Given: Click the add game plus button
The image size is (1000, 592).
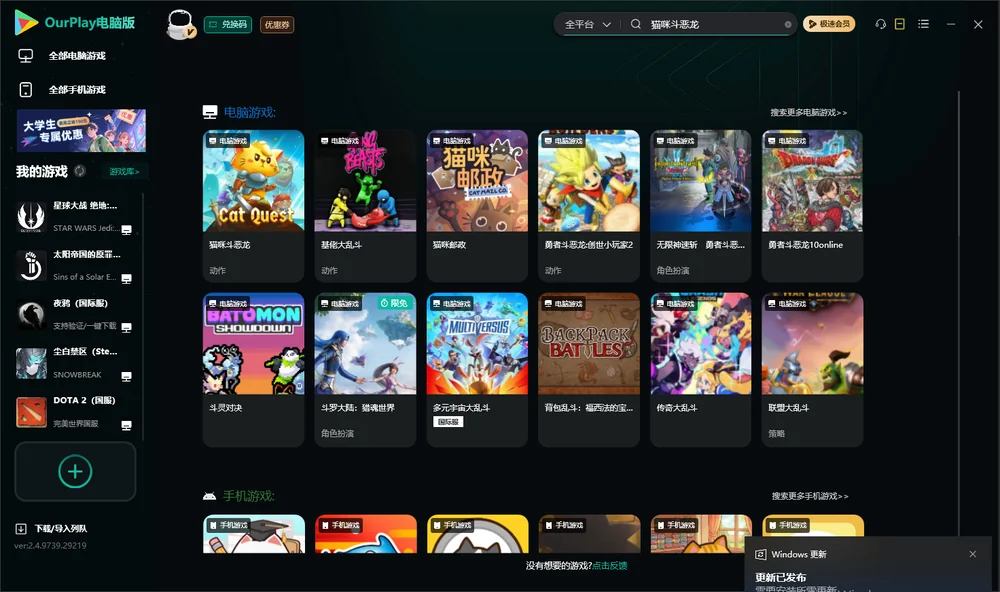Looking at the screenshot, I should 75,471.
